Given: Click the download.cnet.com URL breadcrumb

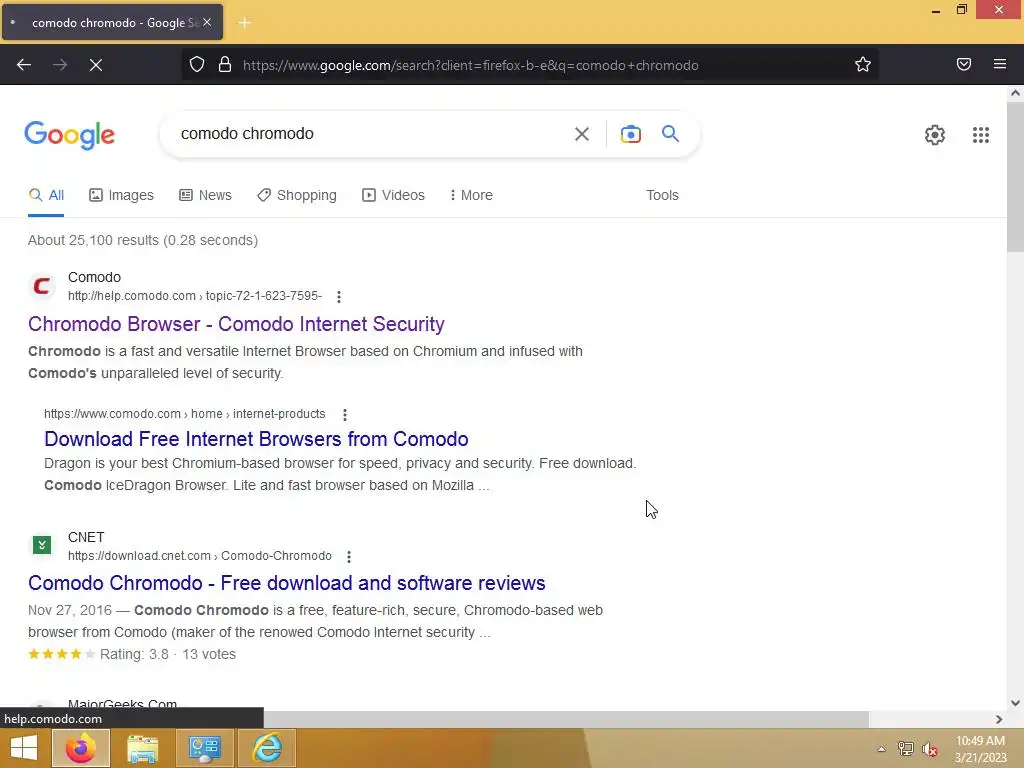Looking at the screenshot, I should (x=200, y=556).
